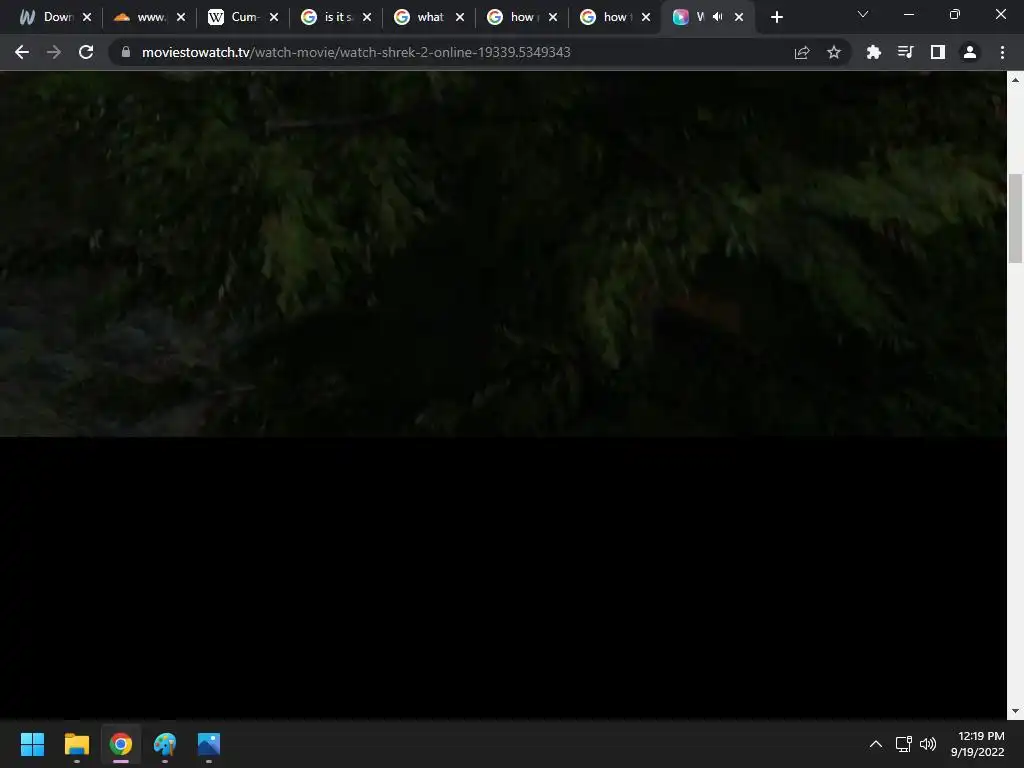Open a new tab

click(776, 17)
